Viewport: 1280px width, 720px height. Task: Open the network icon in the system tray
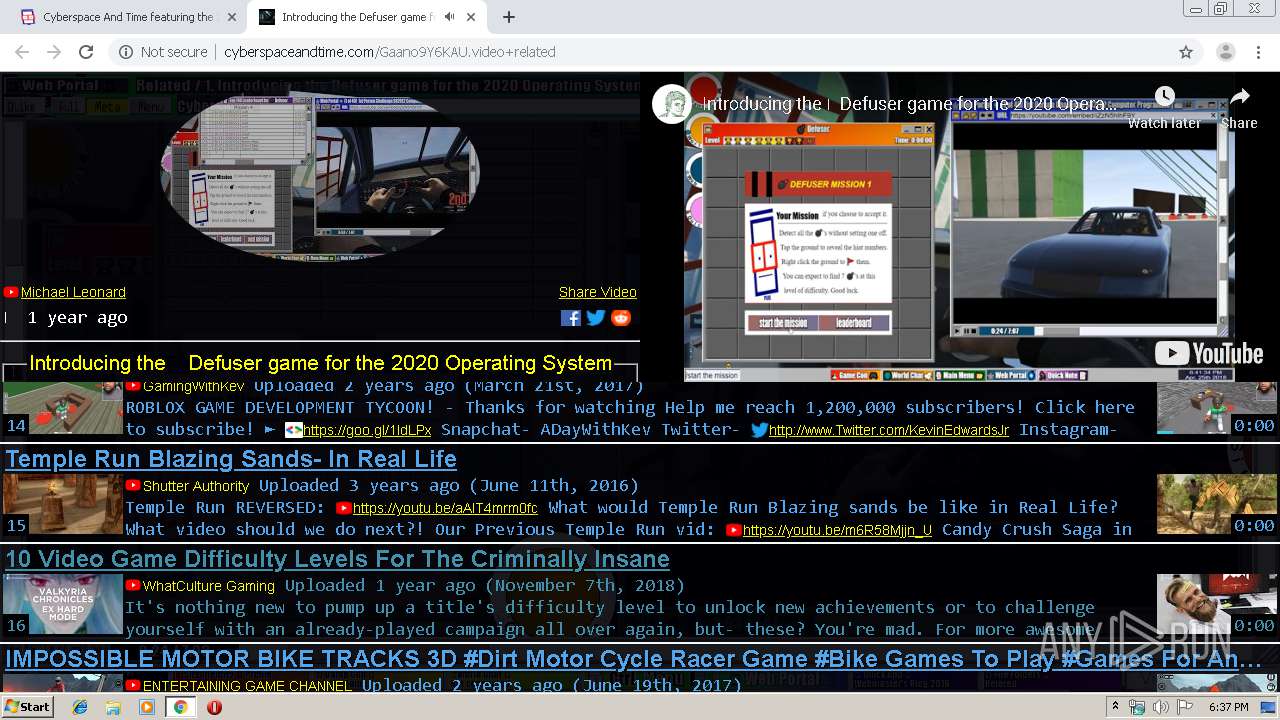pos(1137,707)
